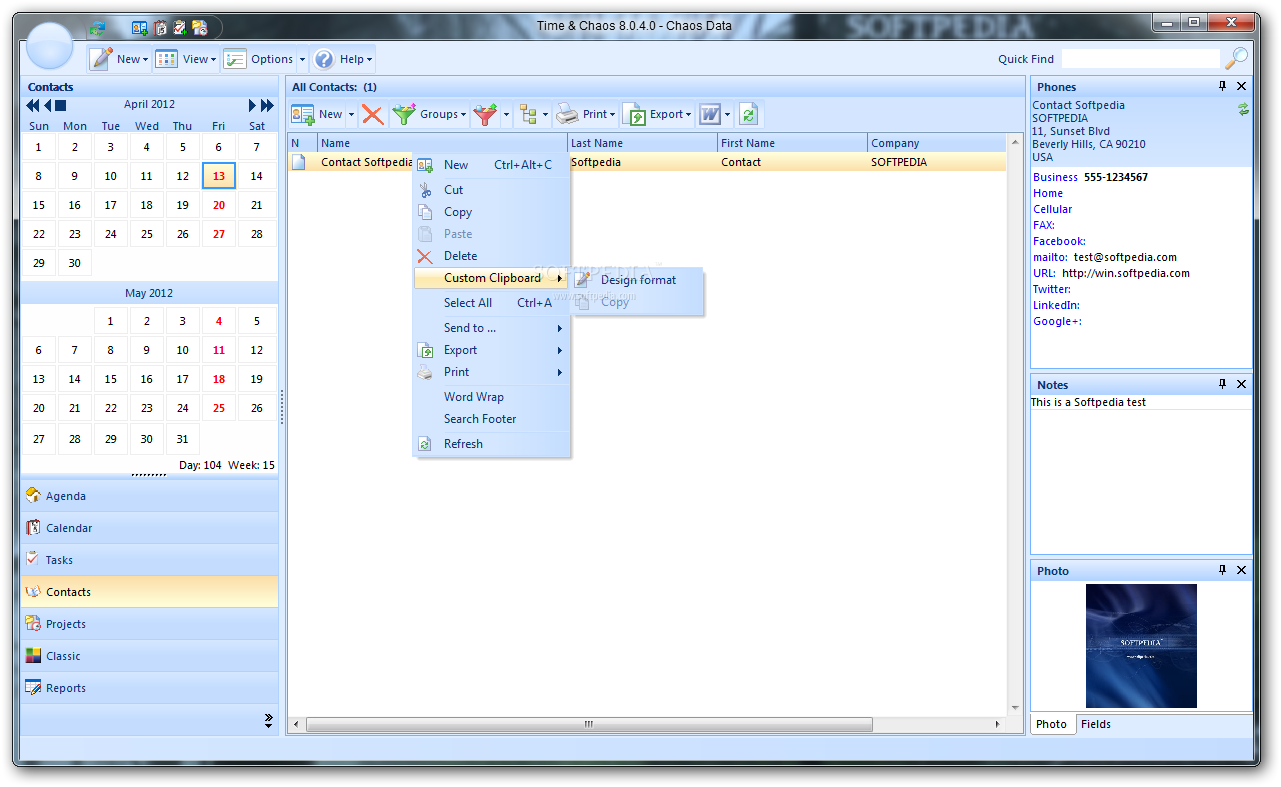Open the Calendar section
This screenshot has width=1281, height=787.
click(x=149, y=528)
